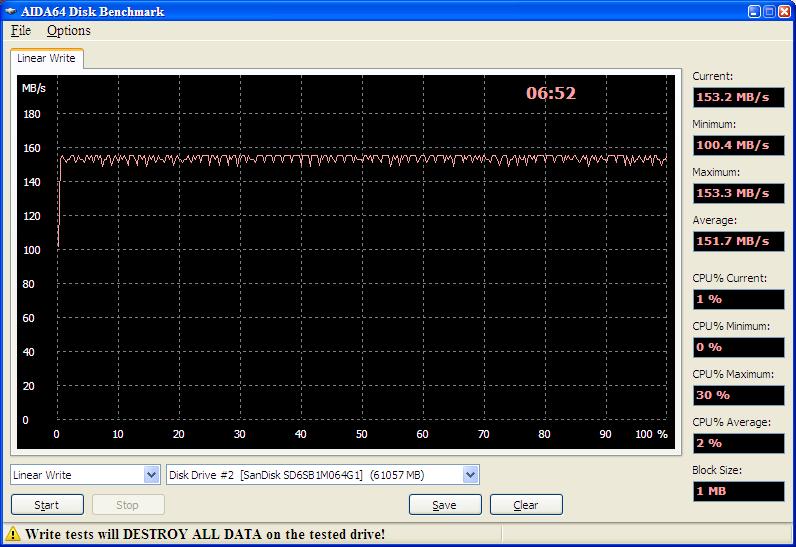The width and height of the screenshot is (796, 547).
Task: Click the Current speed value 153.2 MB/s
Action: [739, 97]
